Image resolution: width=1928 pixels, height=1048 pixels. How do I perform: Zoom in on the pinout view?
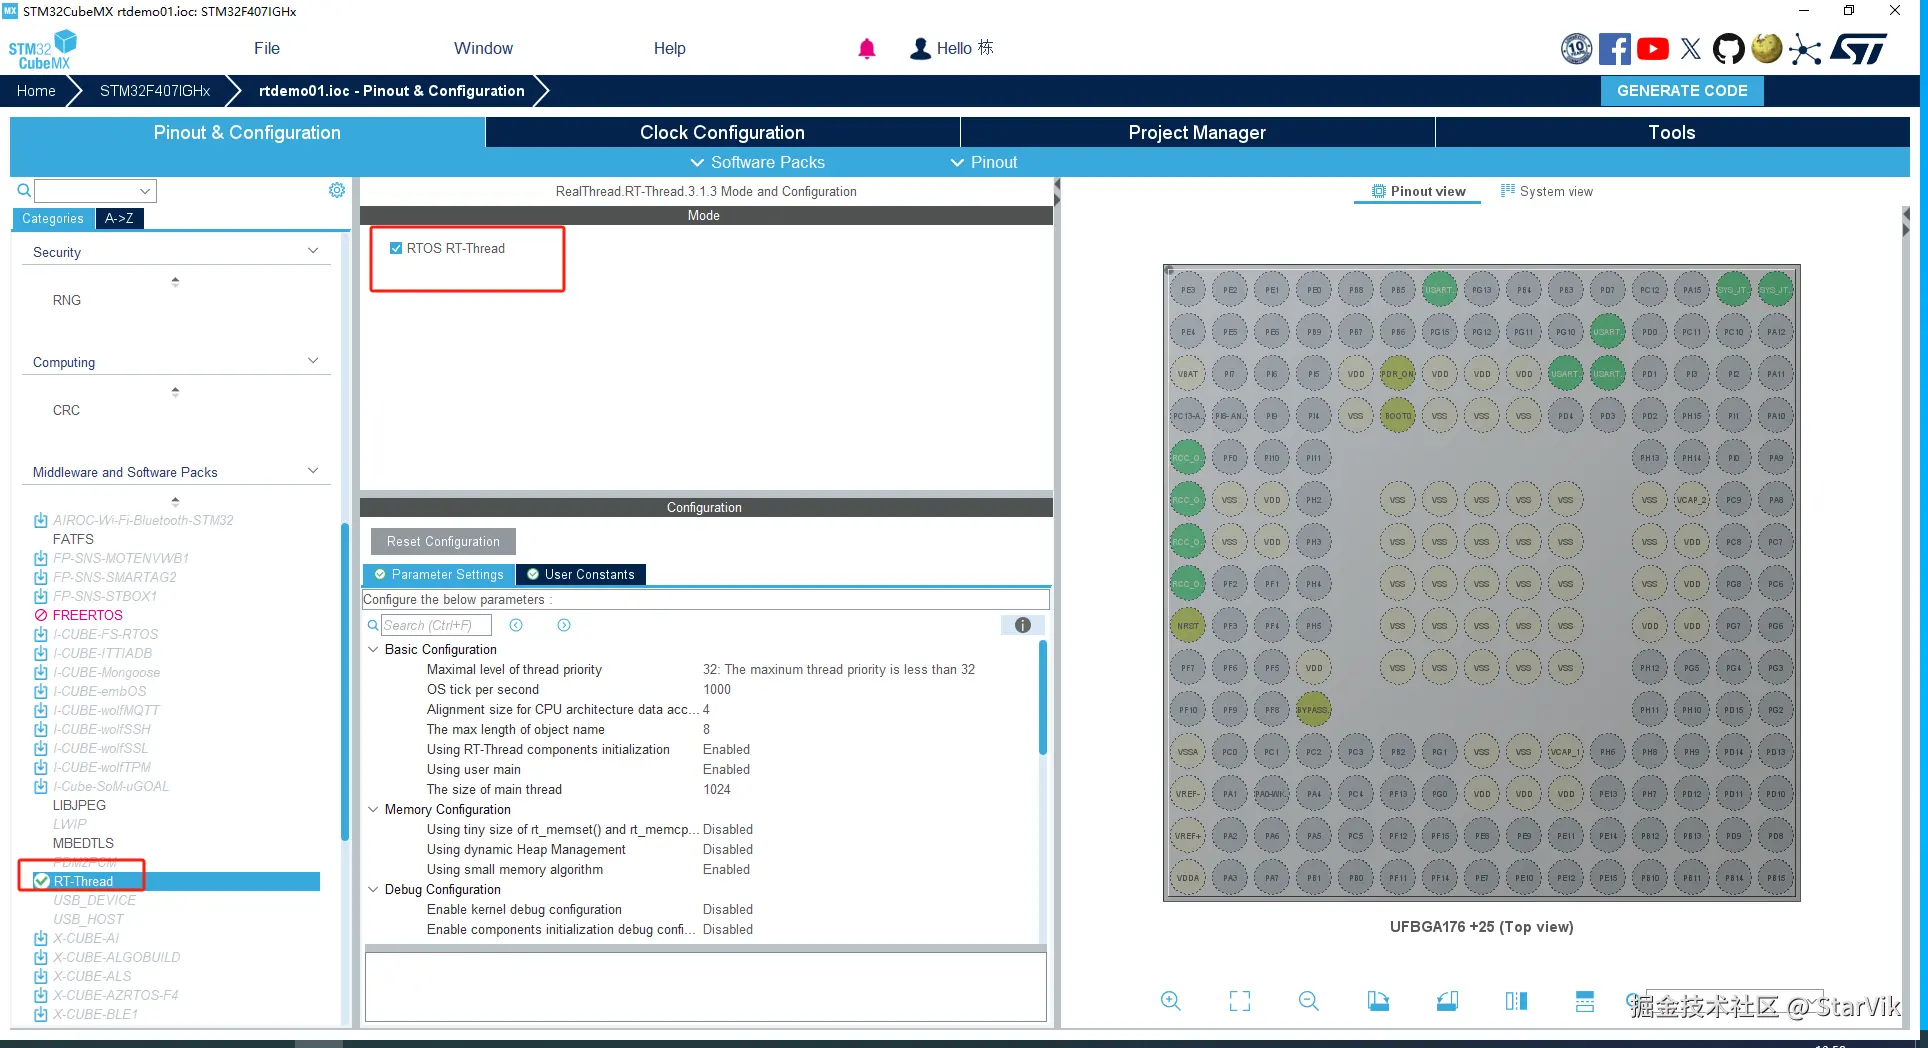1171,1001
